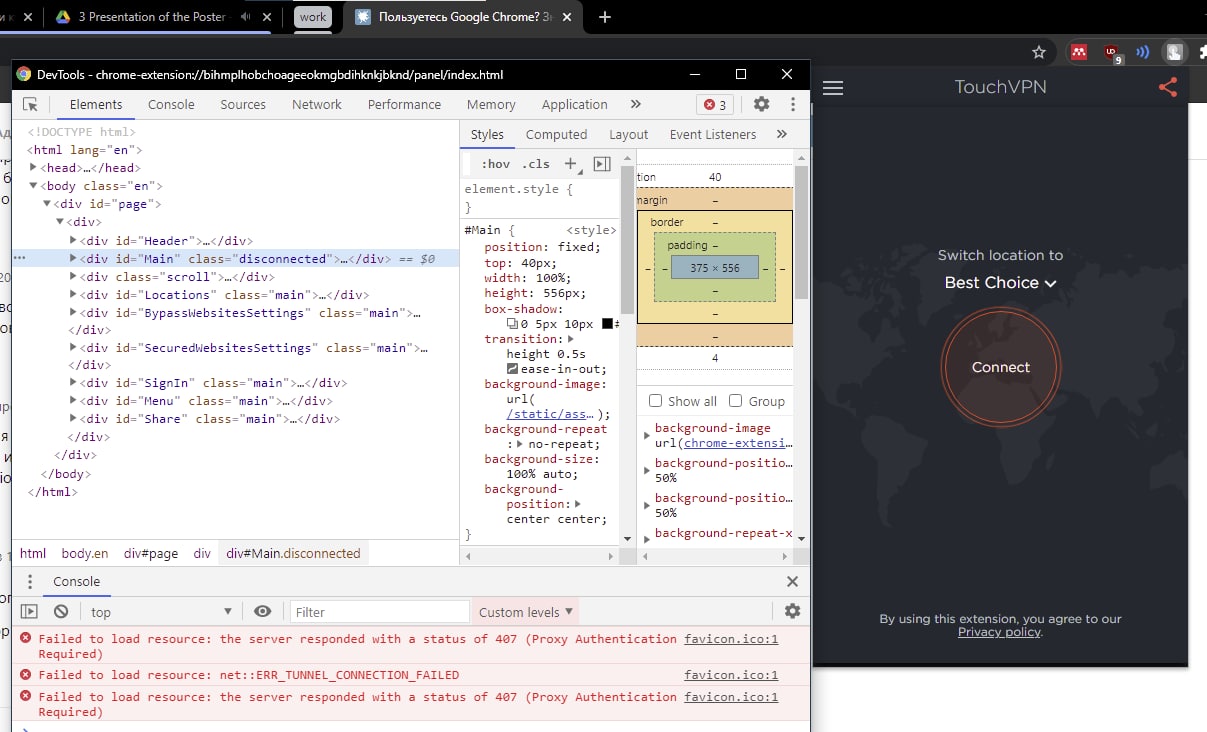Close the console drawer with X

[792, 581]
